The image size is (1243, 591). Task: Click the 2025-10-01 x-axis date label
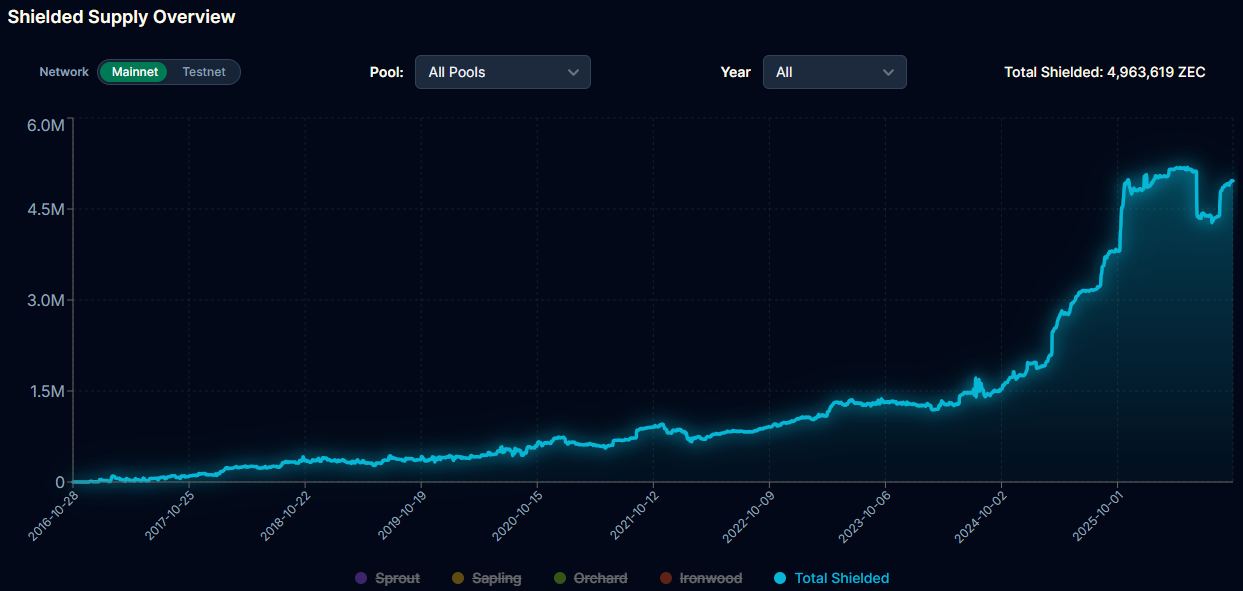point(1099,515)
